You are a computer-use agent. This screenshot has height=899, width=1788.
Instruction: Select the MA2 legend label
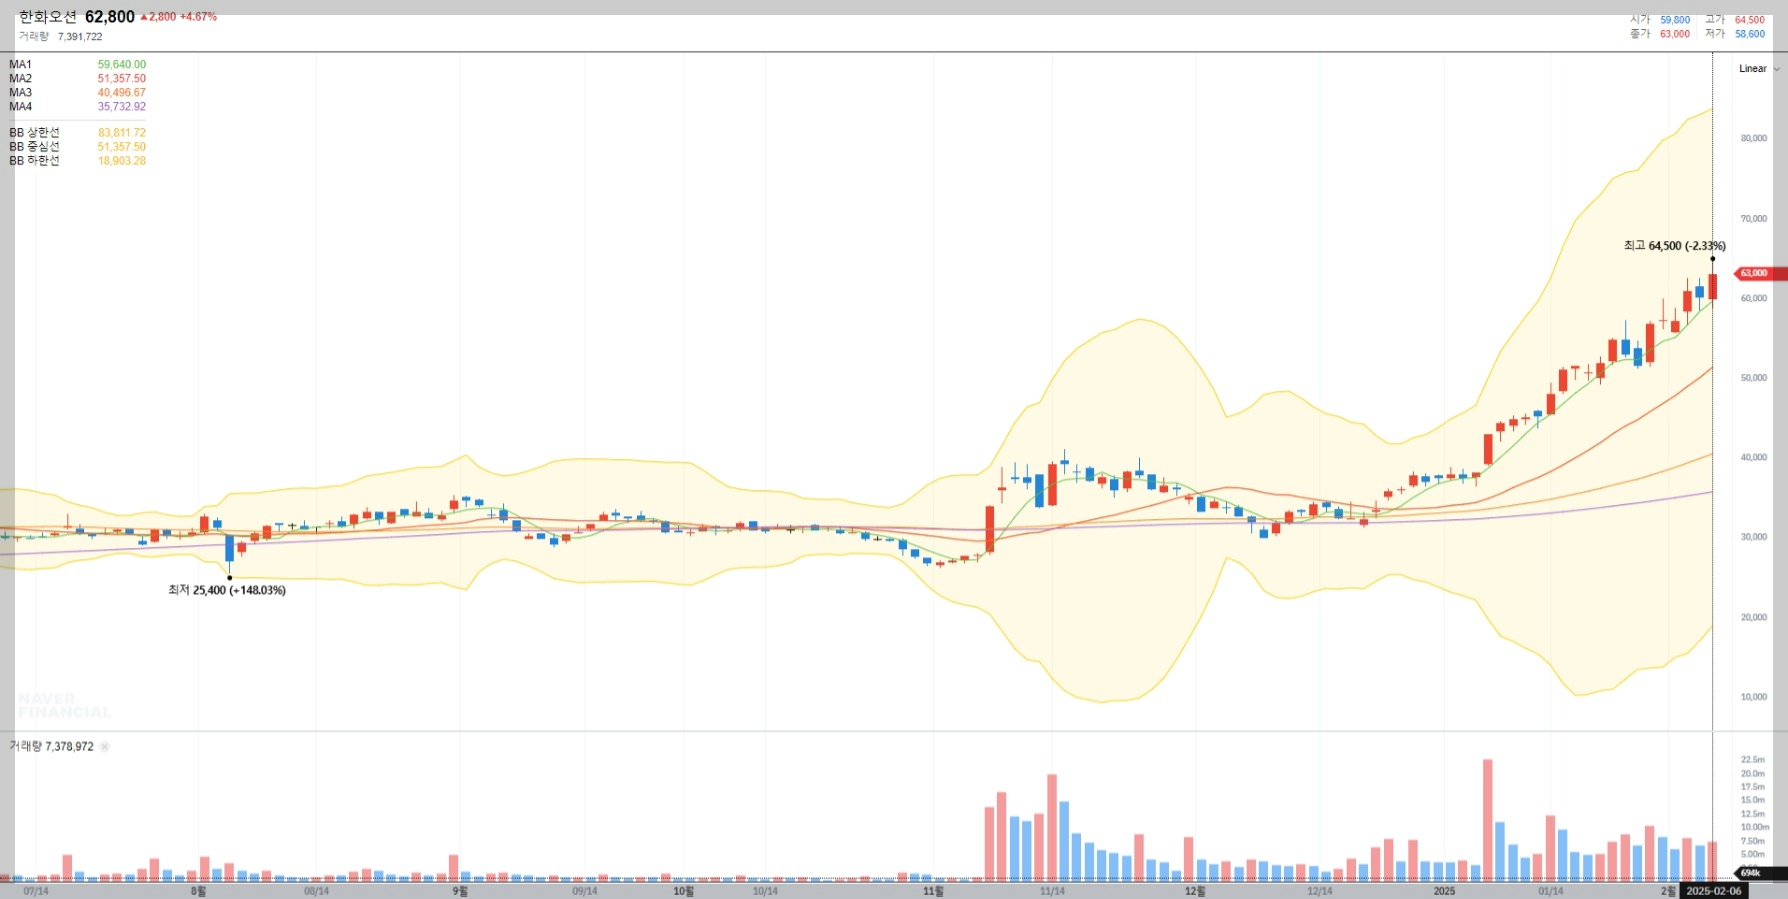pyautogui.click(x=21, y=79)
